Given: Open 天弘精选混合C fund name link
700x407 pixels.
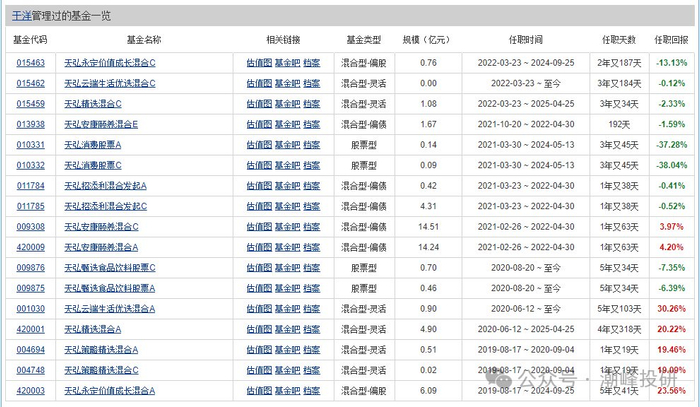Looking at the screenshot, I should (x=93, y=104).
